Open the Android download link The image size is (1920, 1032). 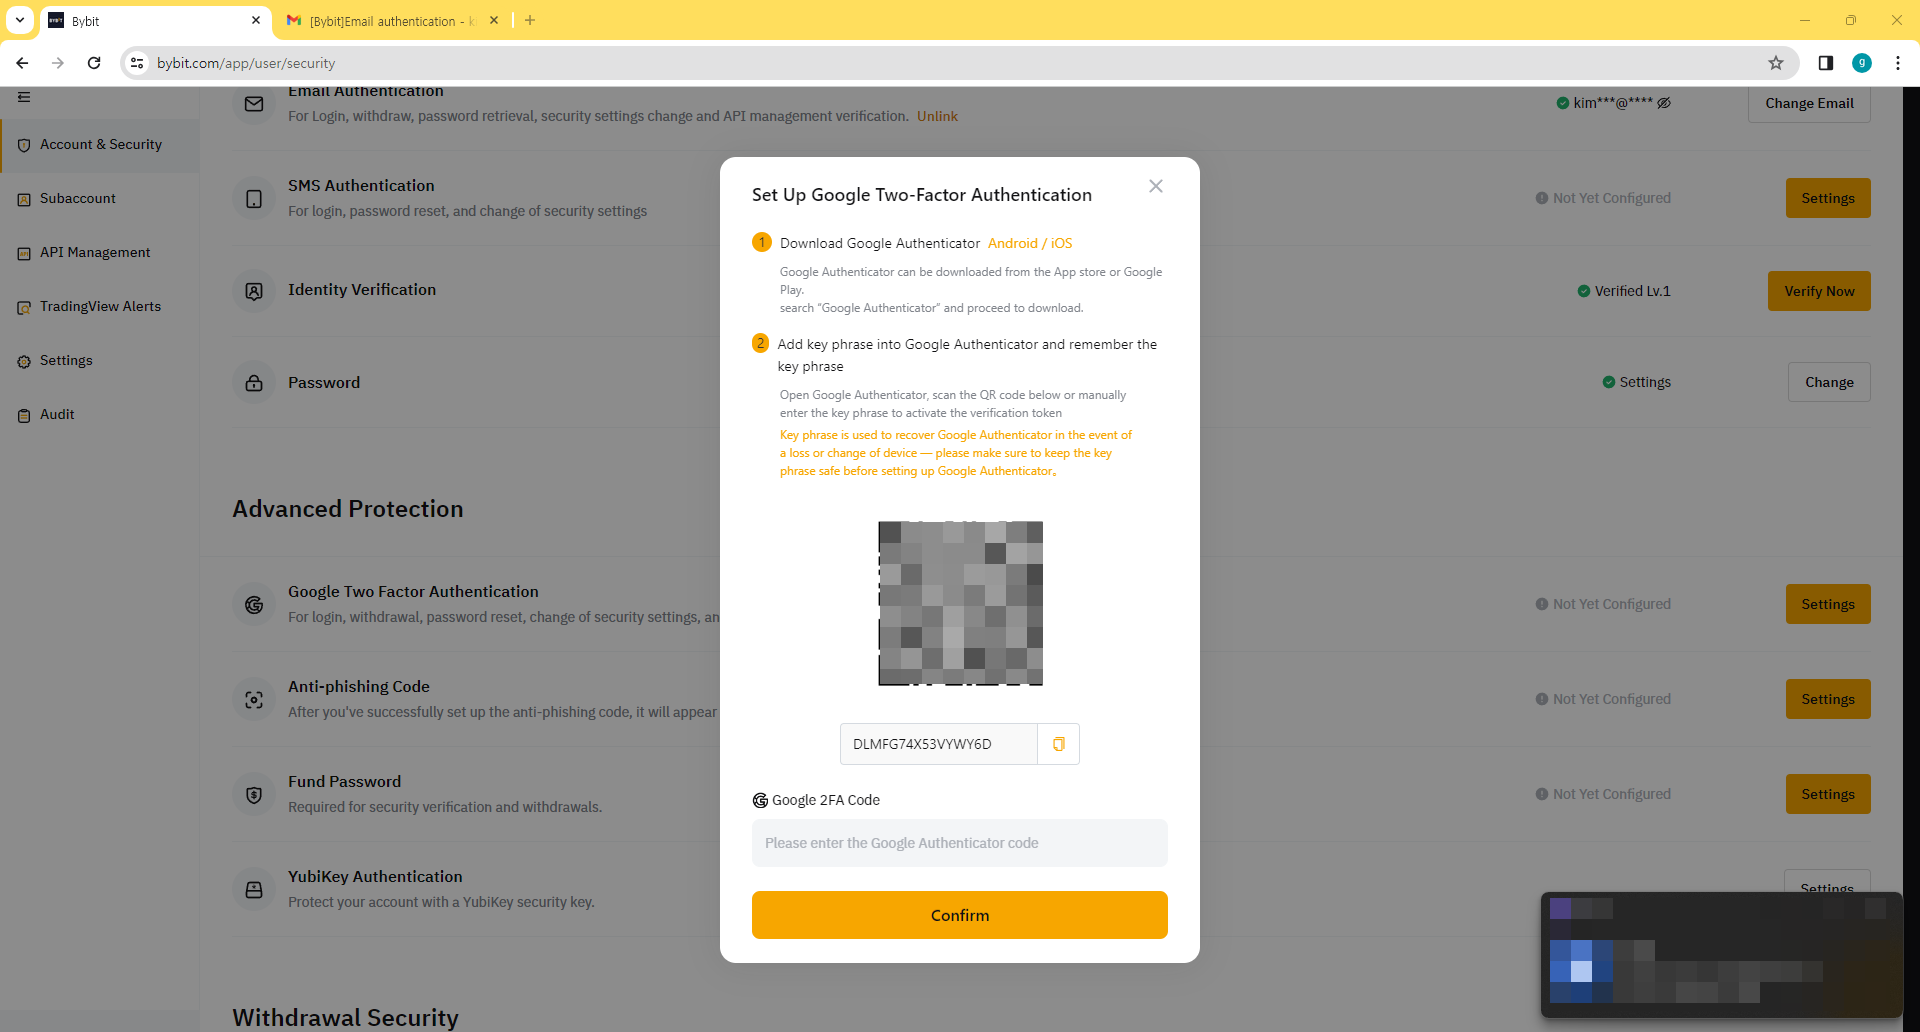(x=1012, y=243)
